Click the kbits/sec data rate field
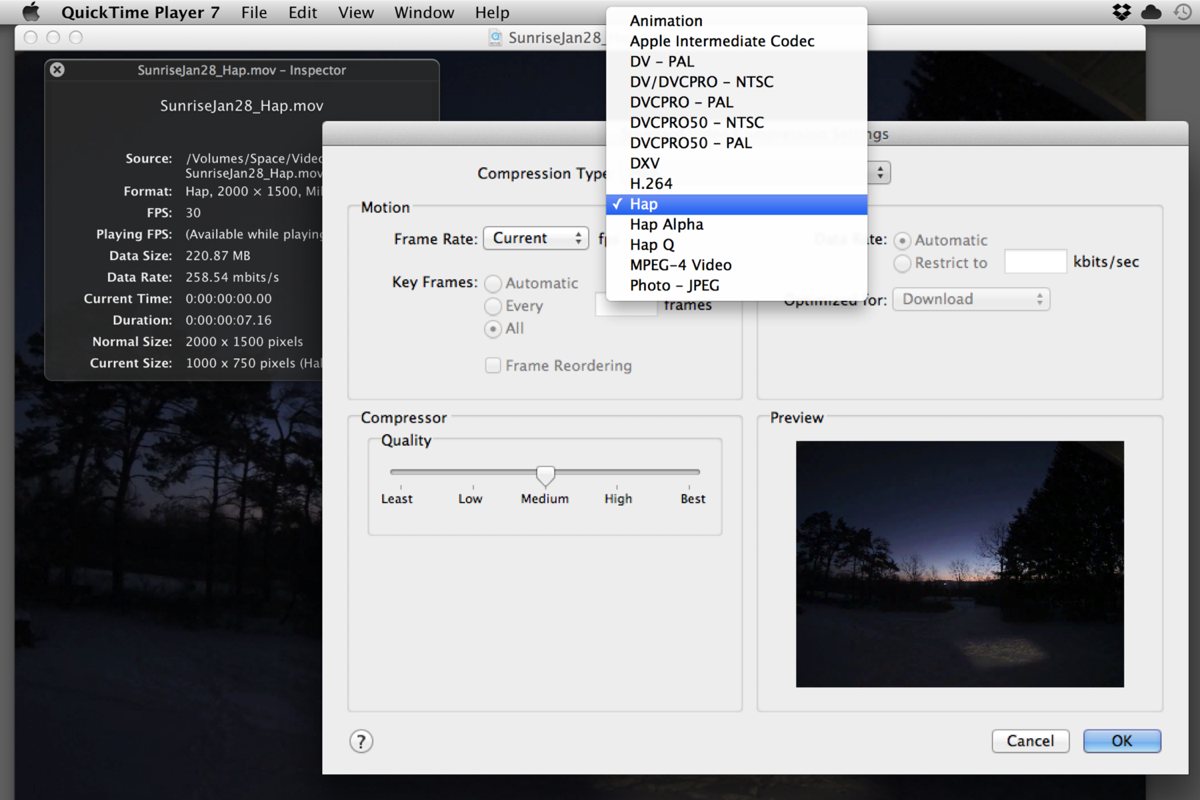Image resolution: width=1200 pixels, height=800 pixels. click(x=1035, y=262)
